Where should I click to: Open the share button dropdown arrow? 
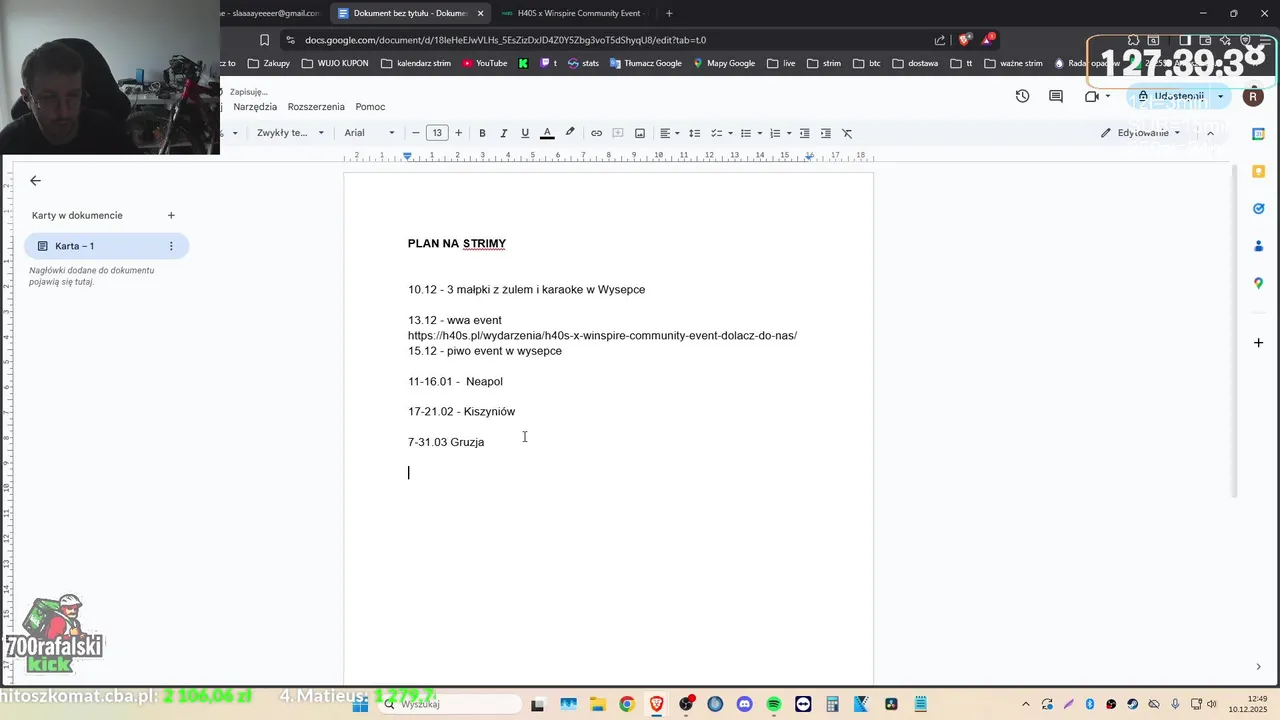1220,96
